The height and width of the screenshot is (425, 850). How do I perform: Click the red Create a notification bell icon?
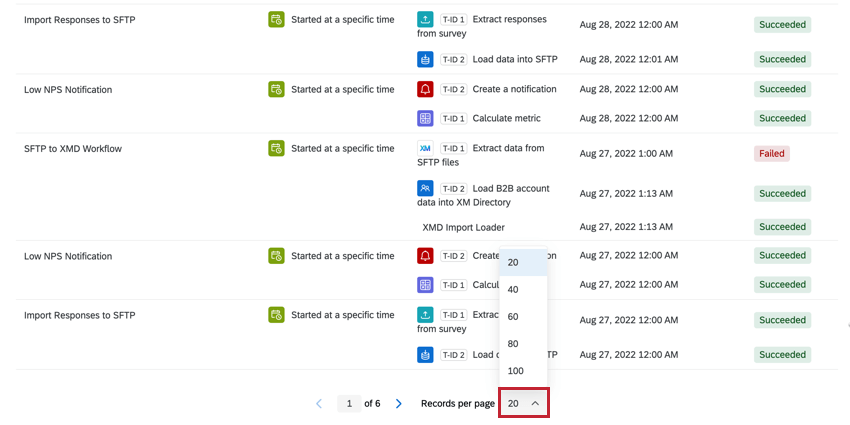(425, 89)
